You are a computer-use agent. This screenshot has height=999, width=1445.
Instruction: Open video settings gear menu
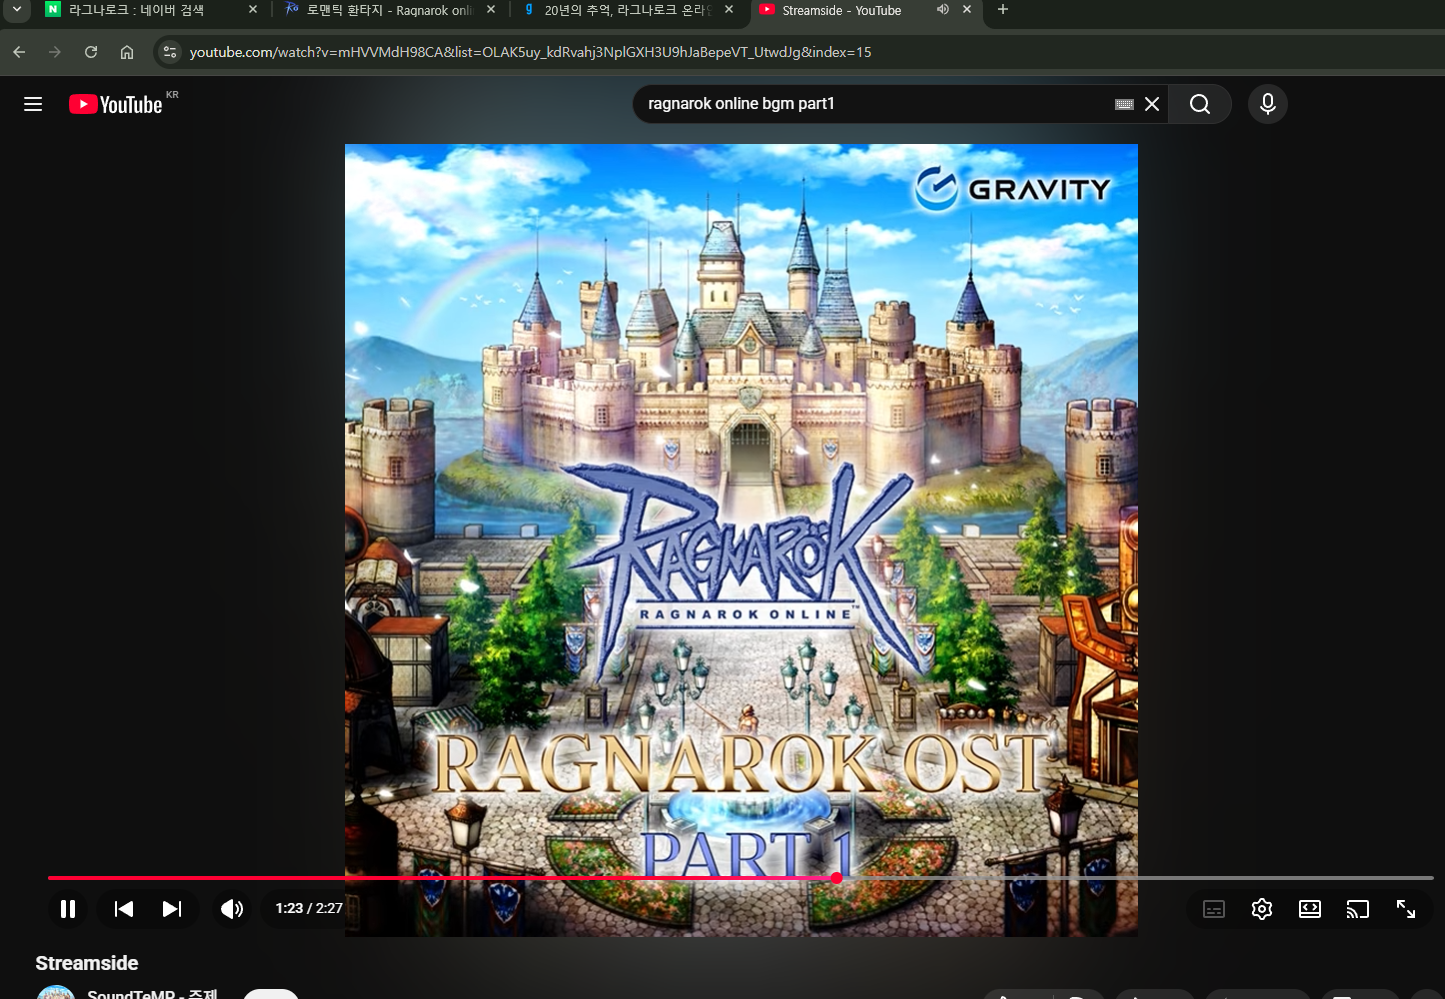pos(1262,909)
